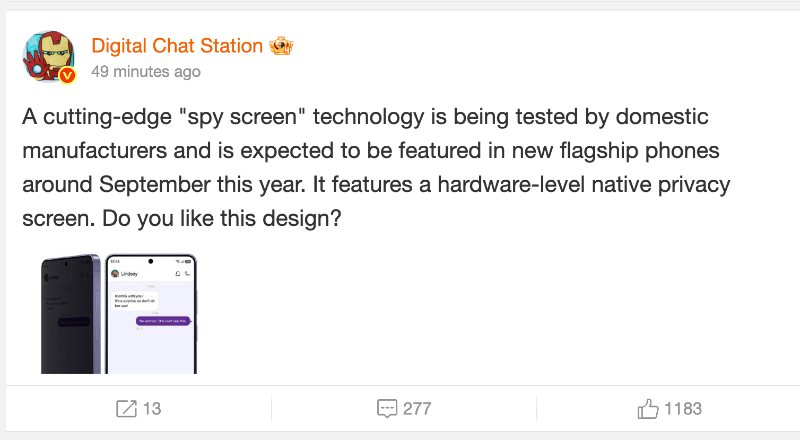Image resolution: width=800 pixels, height=440 pixels.
Task: Click the comment count 277
Action: click(x=416, y=408)
